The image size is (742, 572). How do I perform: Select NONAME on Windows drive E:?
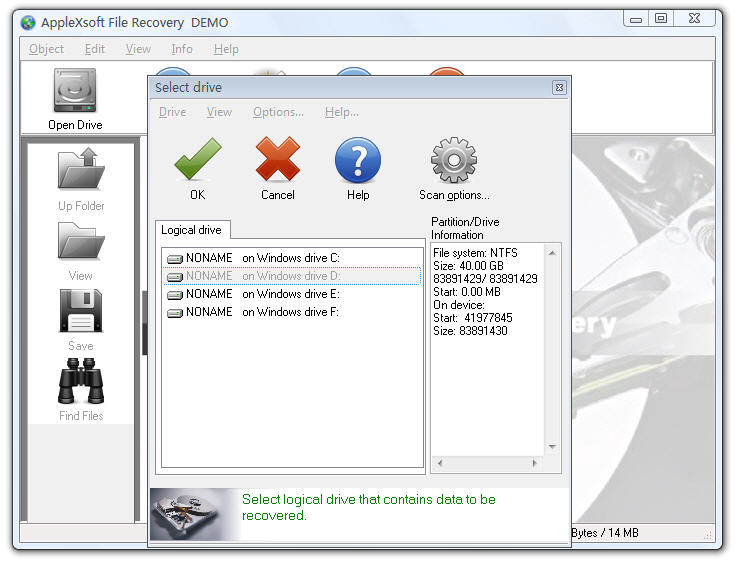[292, 294]
